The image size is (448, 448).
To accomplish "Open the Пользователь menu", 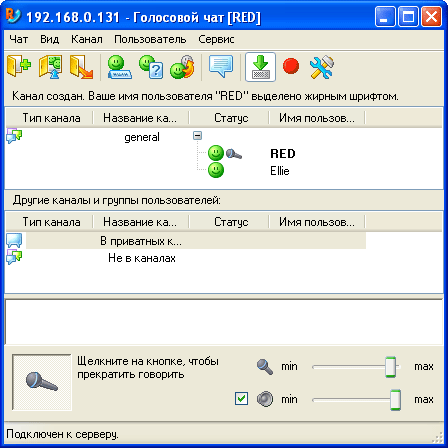I will [x=150, y=39].
